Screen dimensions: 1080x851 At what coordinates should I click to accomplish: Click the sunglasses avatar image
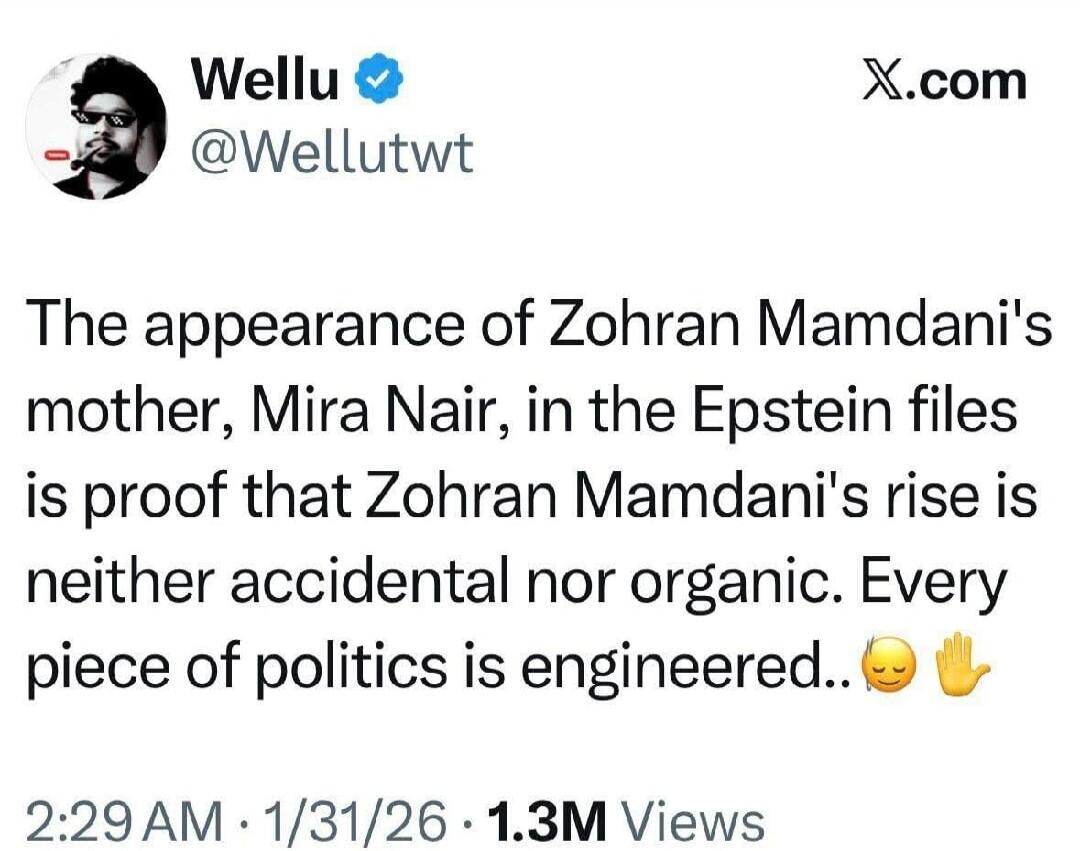pos(97,120)
